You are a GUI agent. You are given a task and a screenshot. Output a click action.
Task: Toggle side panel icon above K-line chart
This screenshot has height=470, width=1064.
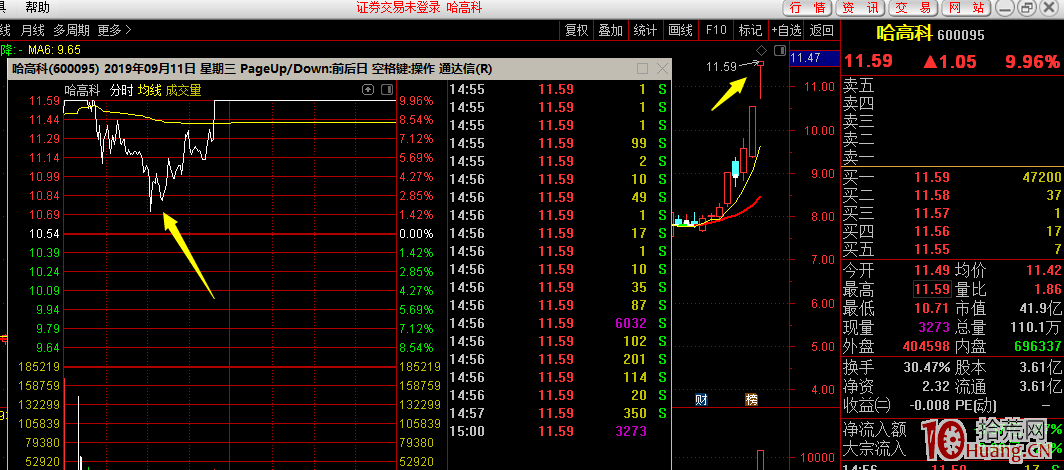coord(780,50)
